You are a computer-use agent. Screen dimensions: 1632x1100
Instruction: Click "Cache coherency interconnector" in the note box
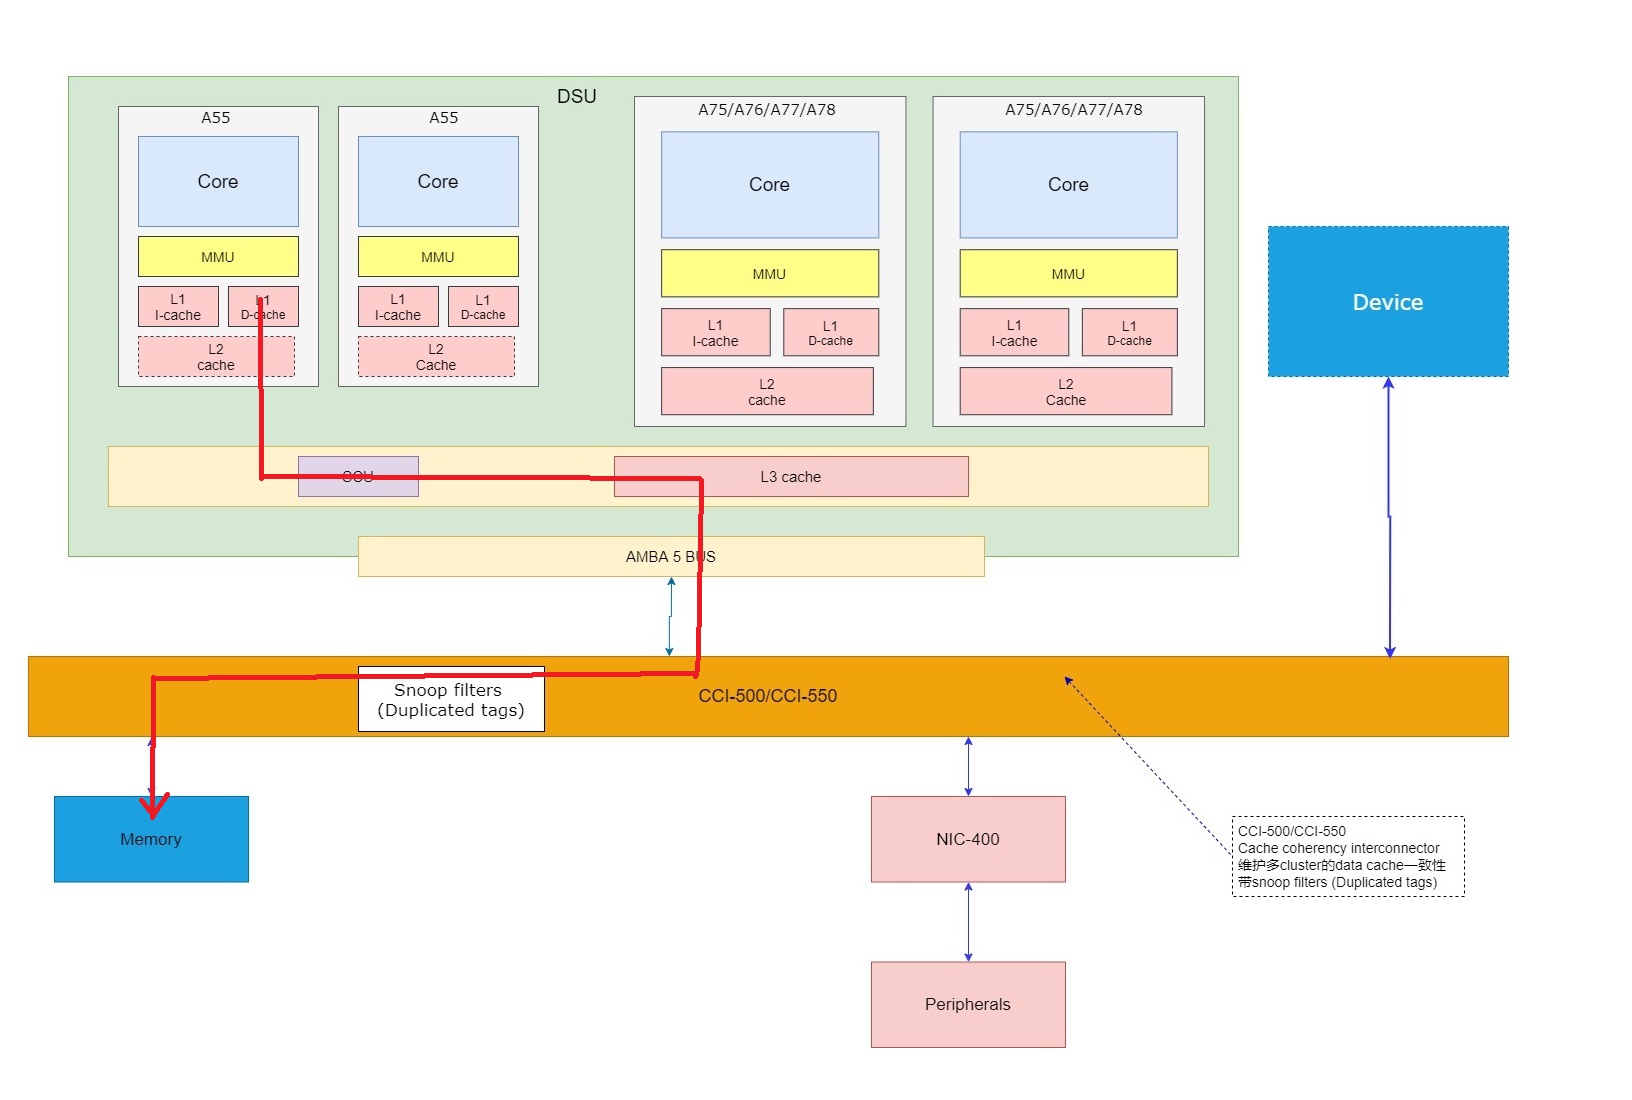(x=1339, y=848)
